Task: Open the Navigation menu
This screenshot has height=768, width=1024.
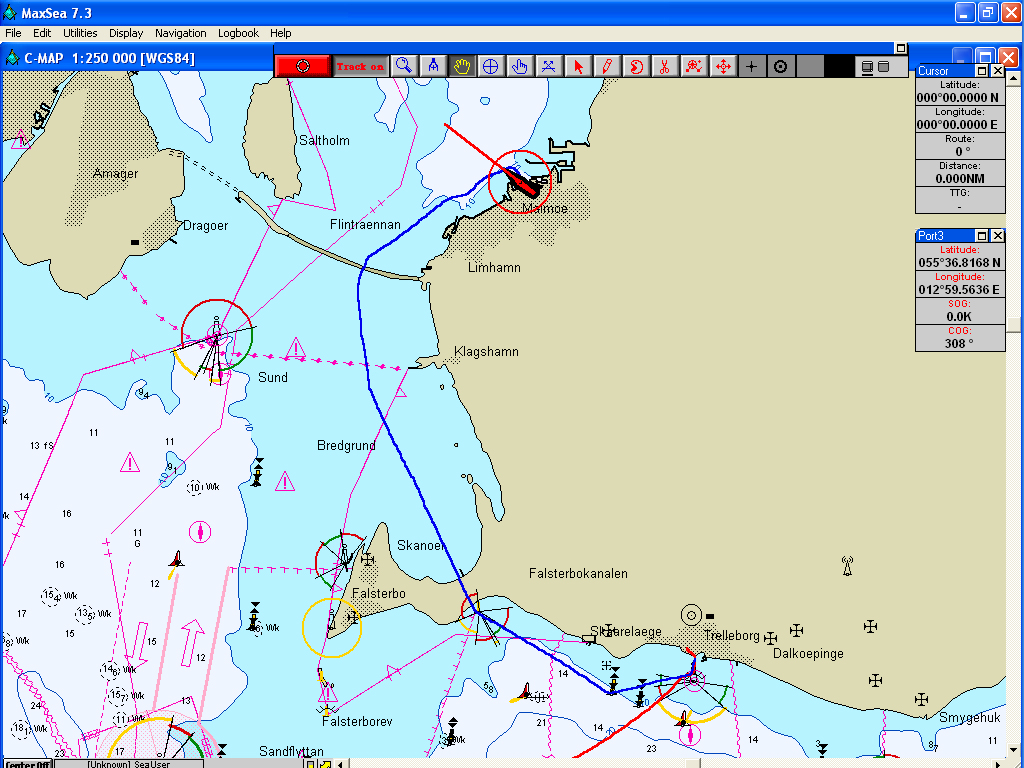Action: (x=181, y=33)
